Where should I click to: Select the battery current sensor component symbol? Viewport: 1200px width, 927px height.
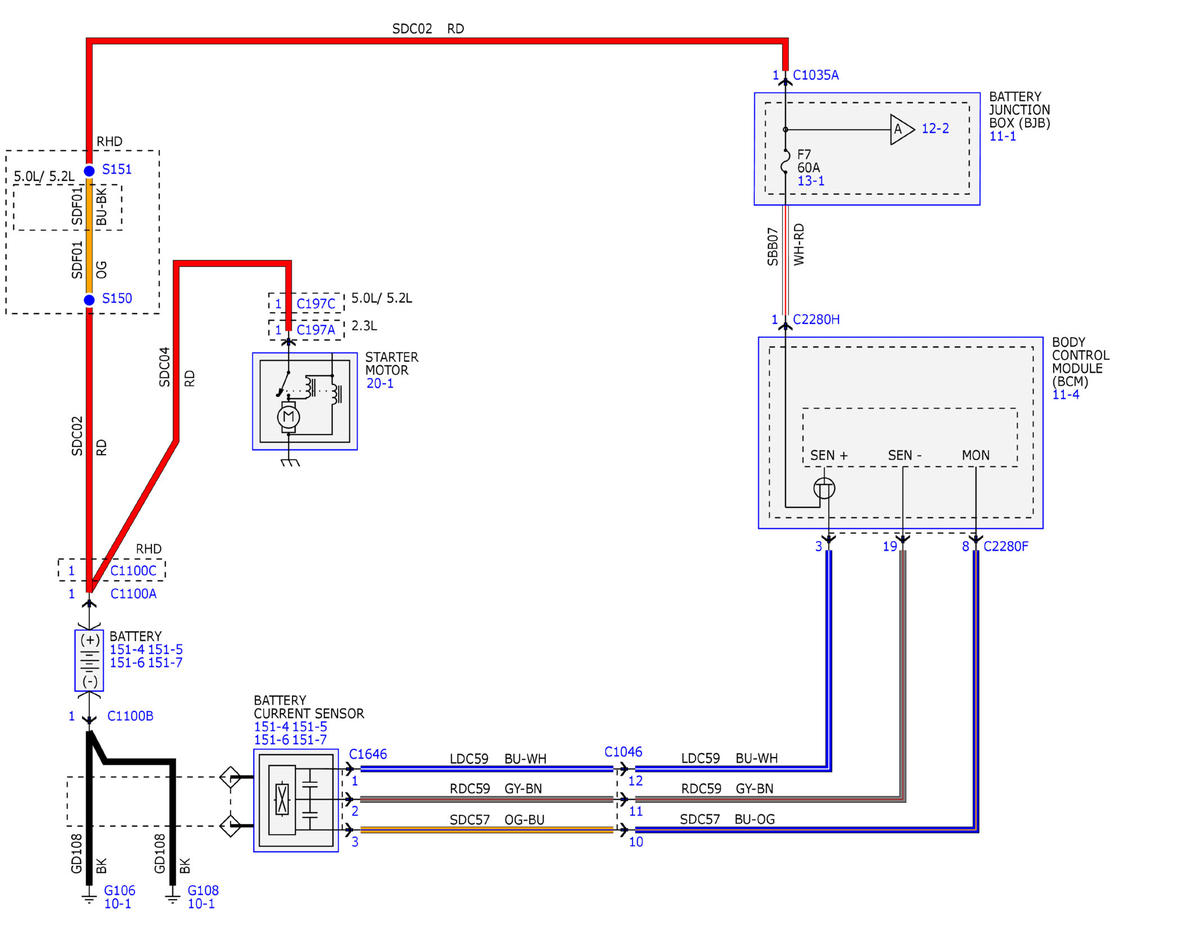click(296, 800)
